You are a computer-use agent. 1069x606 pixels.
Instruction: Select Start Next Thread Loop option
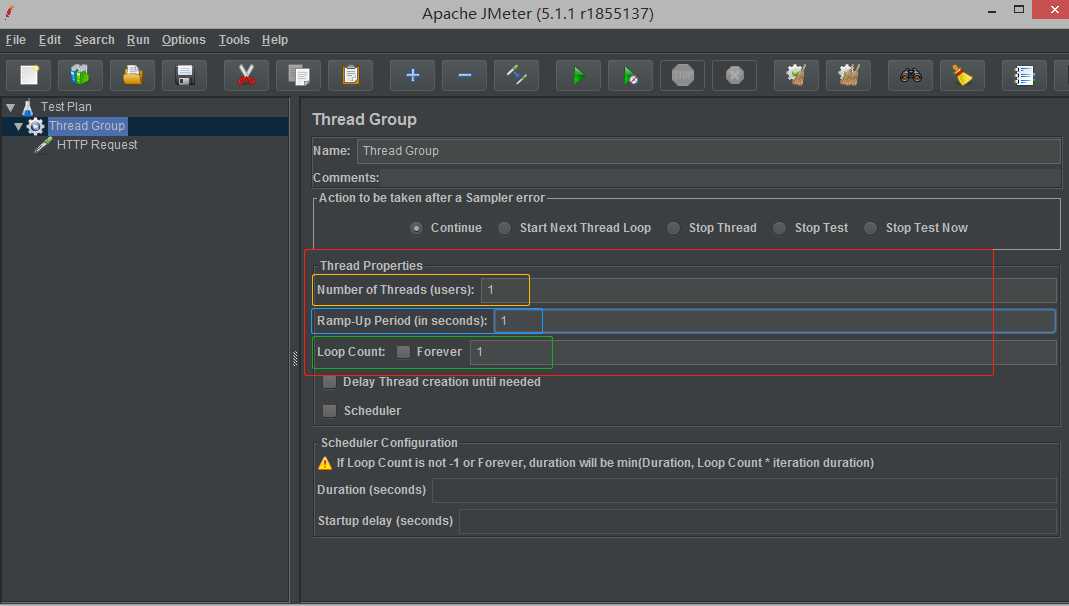505,228
